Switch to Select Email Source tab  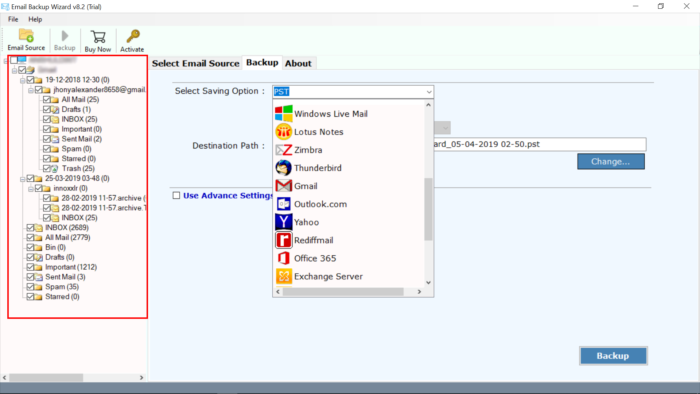click(196, 63)
